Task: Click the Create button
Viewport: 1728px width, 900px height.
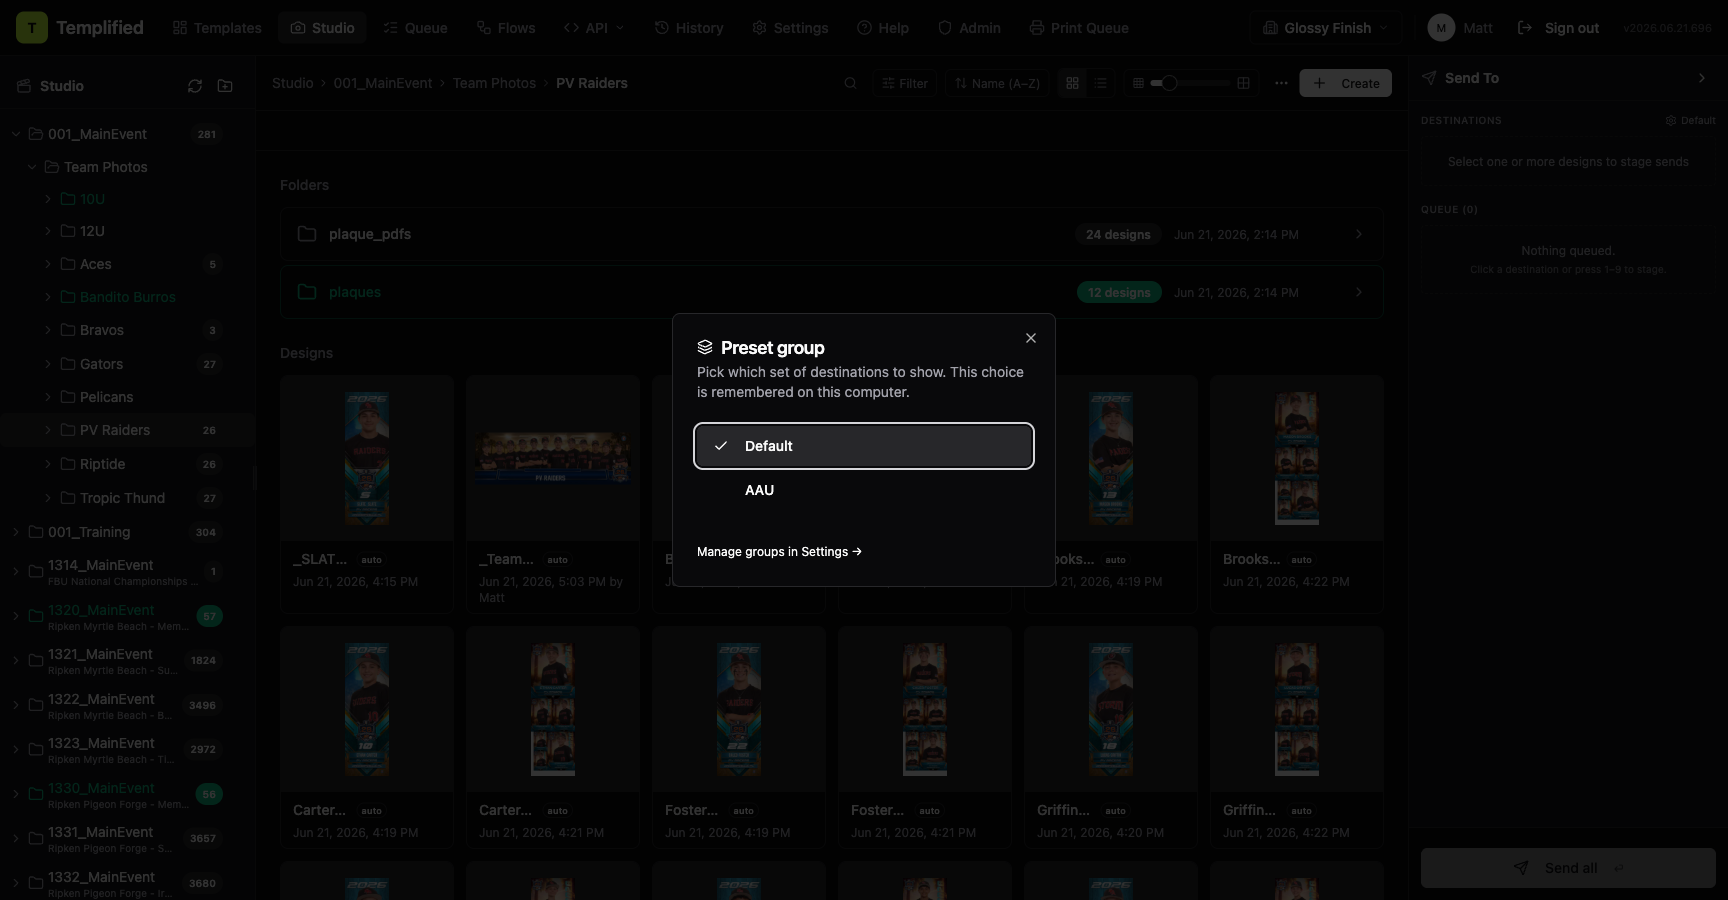Action: coord(1345,83)
